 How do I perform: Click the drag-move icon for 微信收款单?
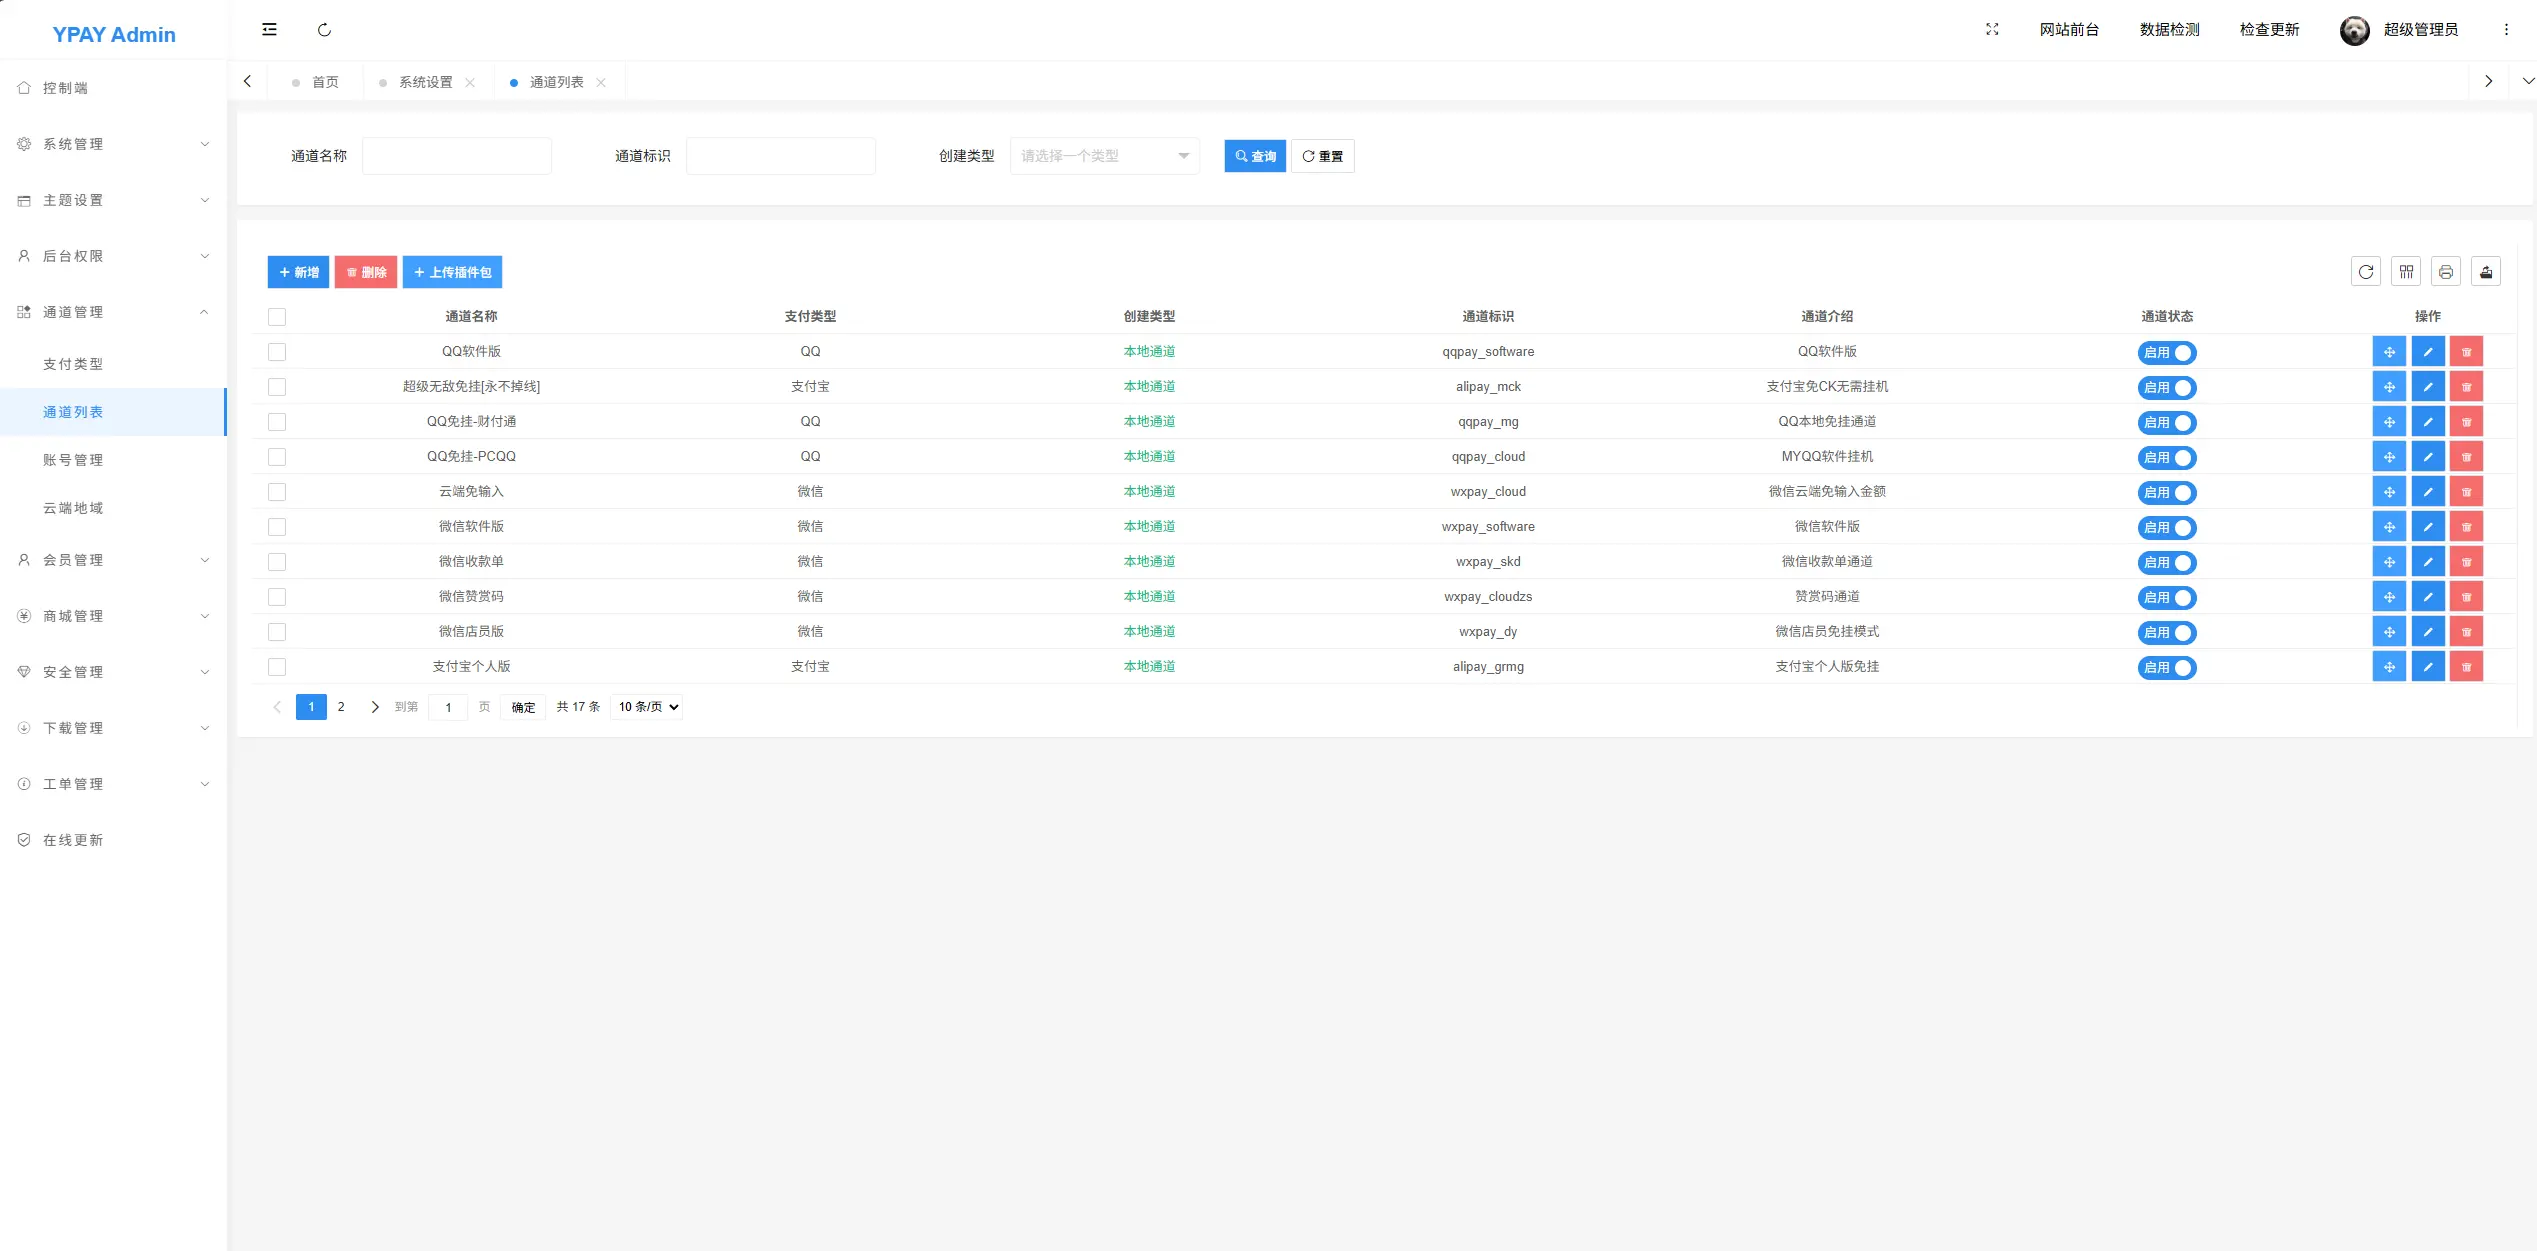pyautogui.click(x=2389, y=562)
